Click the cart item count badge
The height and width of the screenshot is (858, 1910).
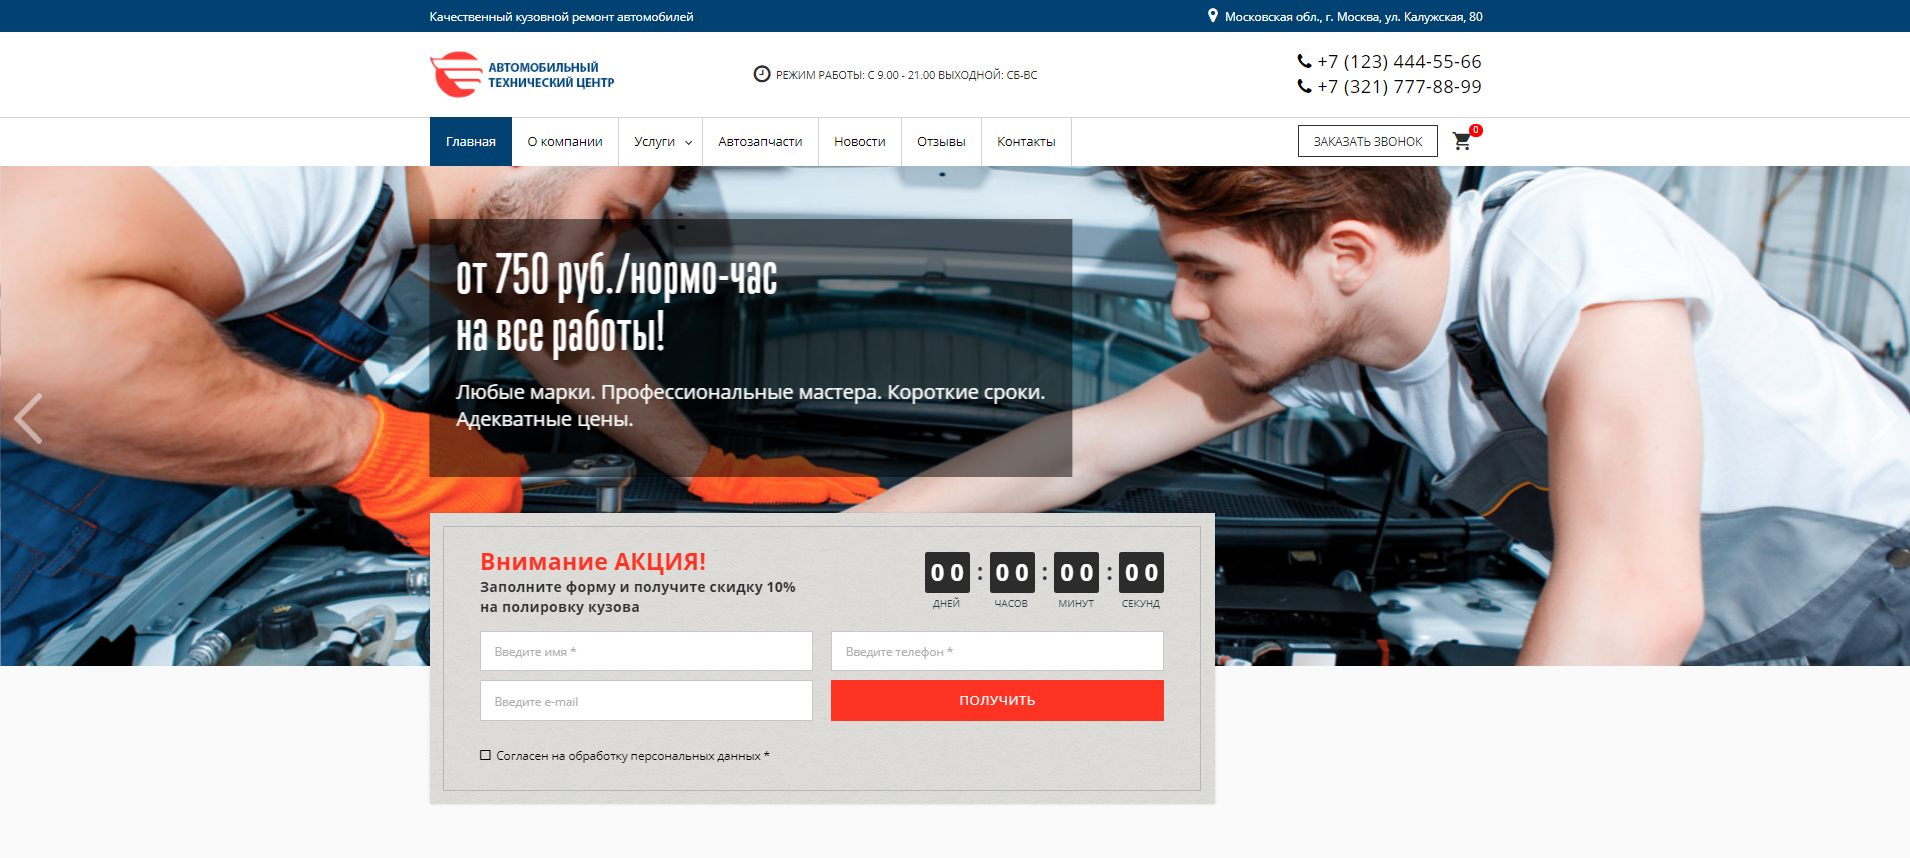[x=1476, y=130]
